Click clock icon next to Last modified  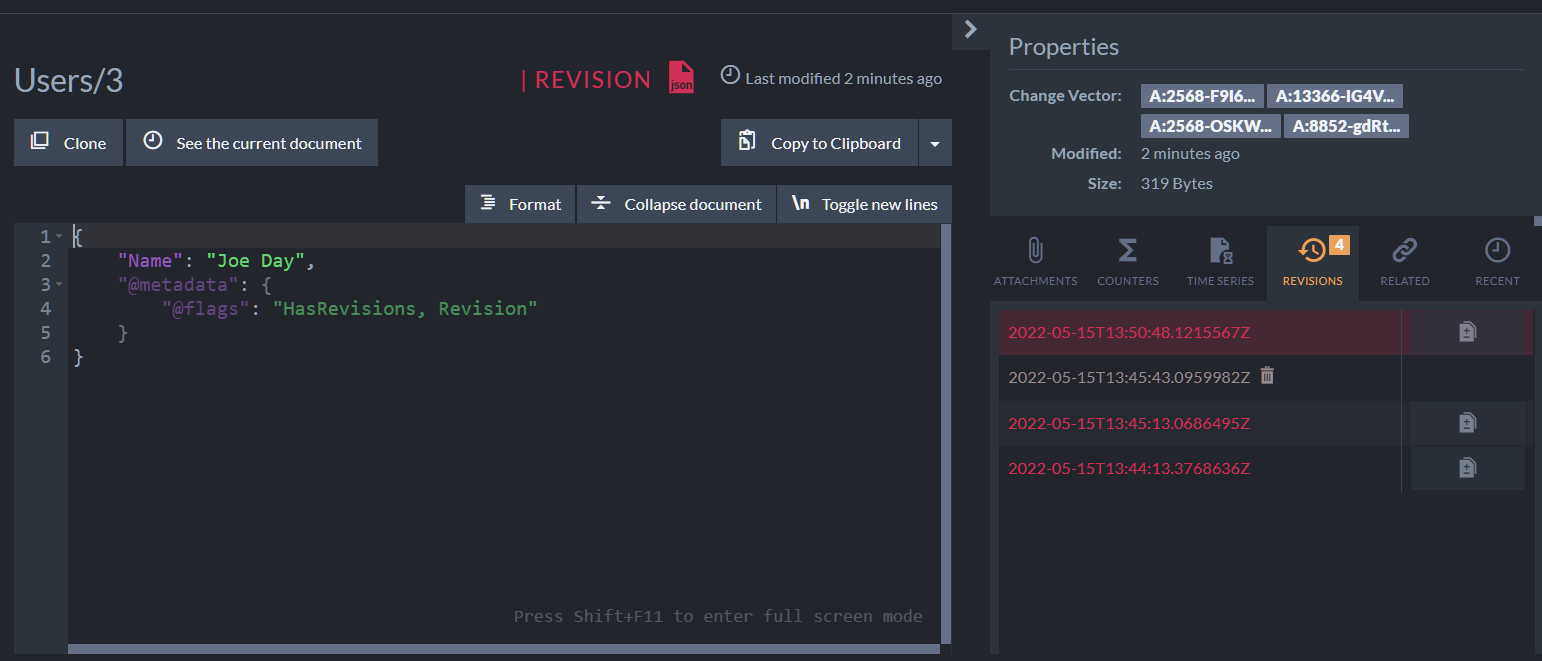(x=731, y=76)
